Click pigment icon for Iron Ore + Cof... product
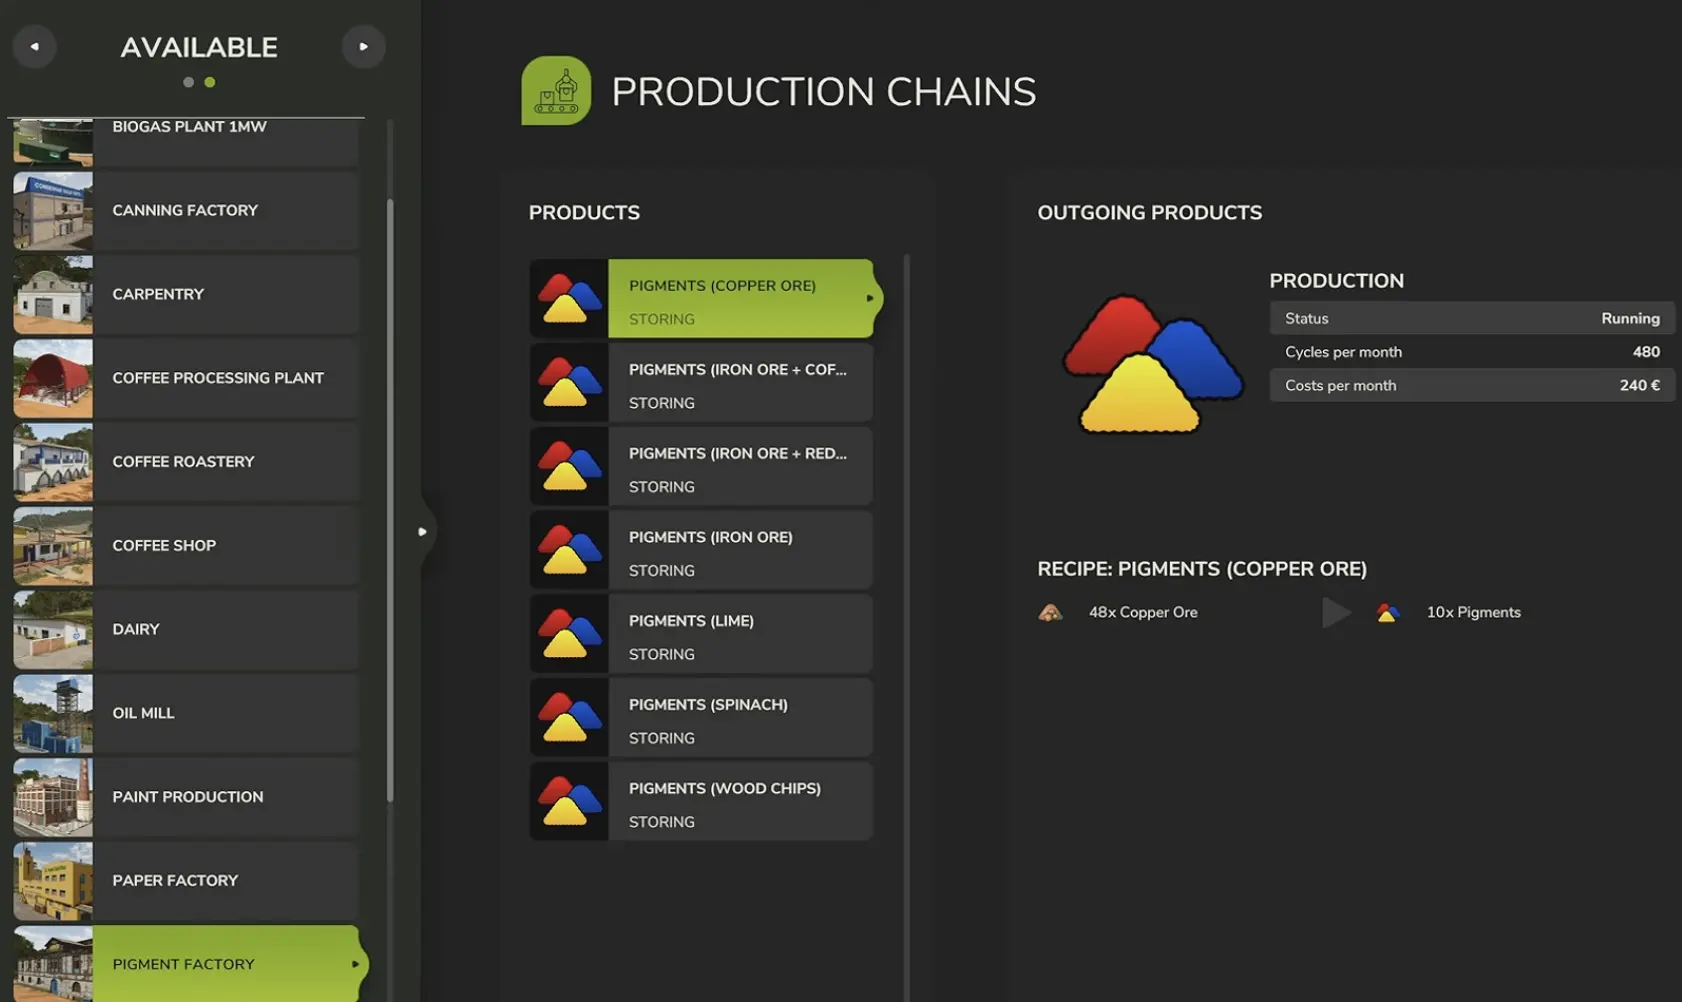1682x1002 pixels. pos(569,382)
